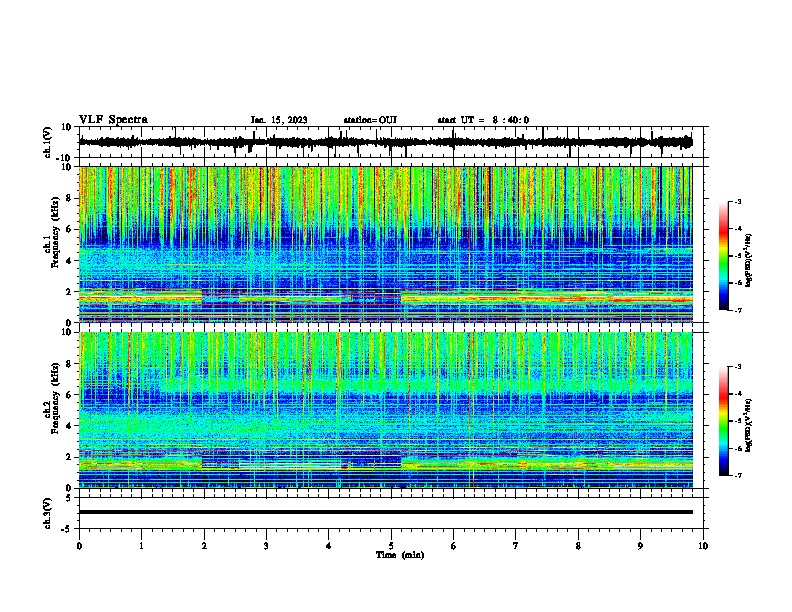Click the "-7" label on ch.1 color scale
Viewport: 792px width, 612px height.
[x=737, y=310]
